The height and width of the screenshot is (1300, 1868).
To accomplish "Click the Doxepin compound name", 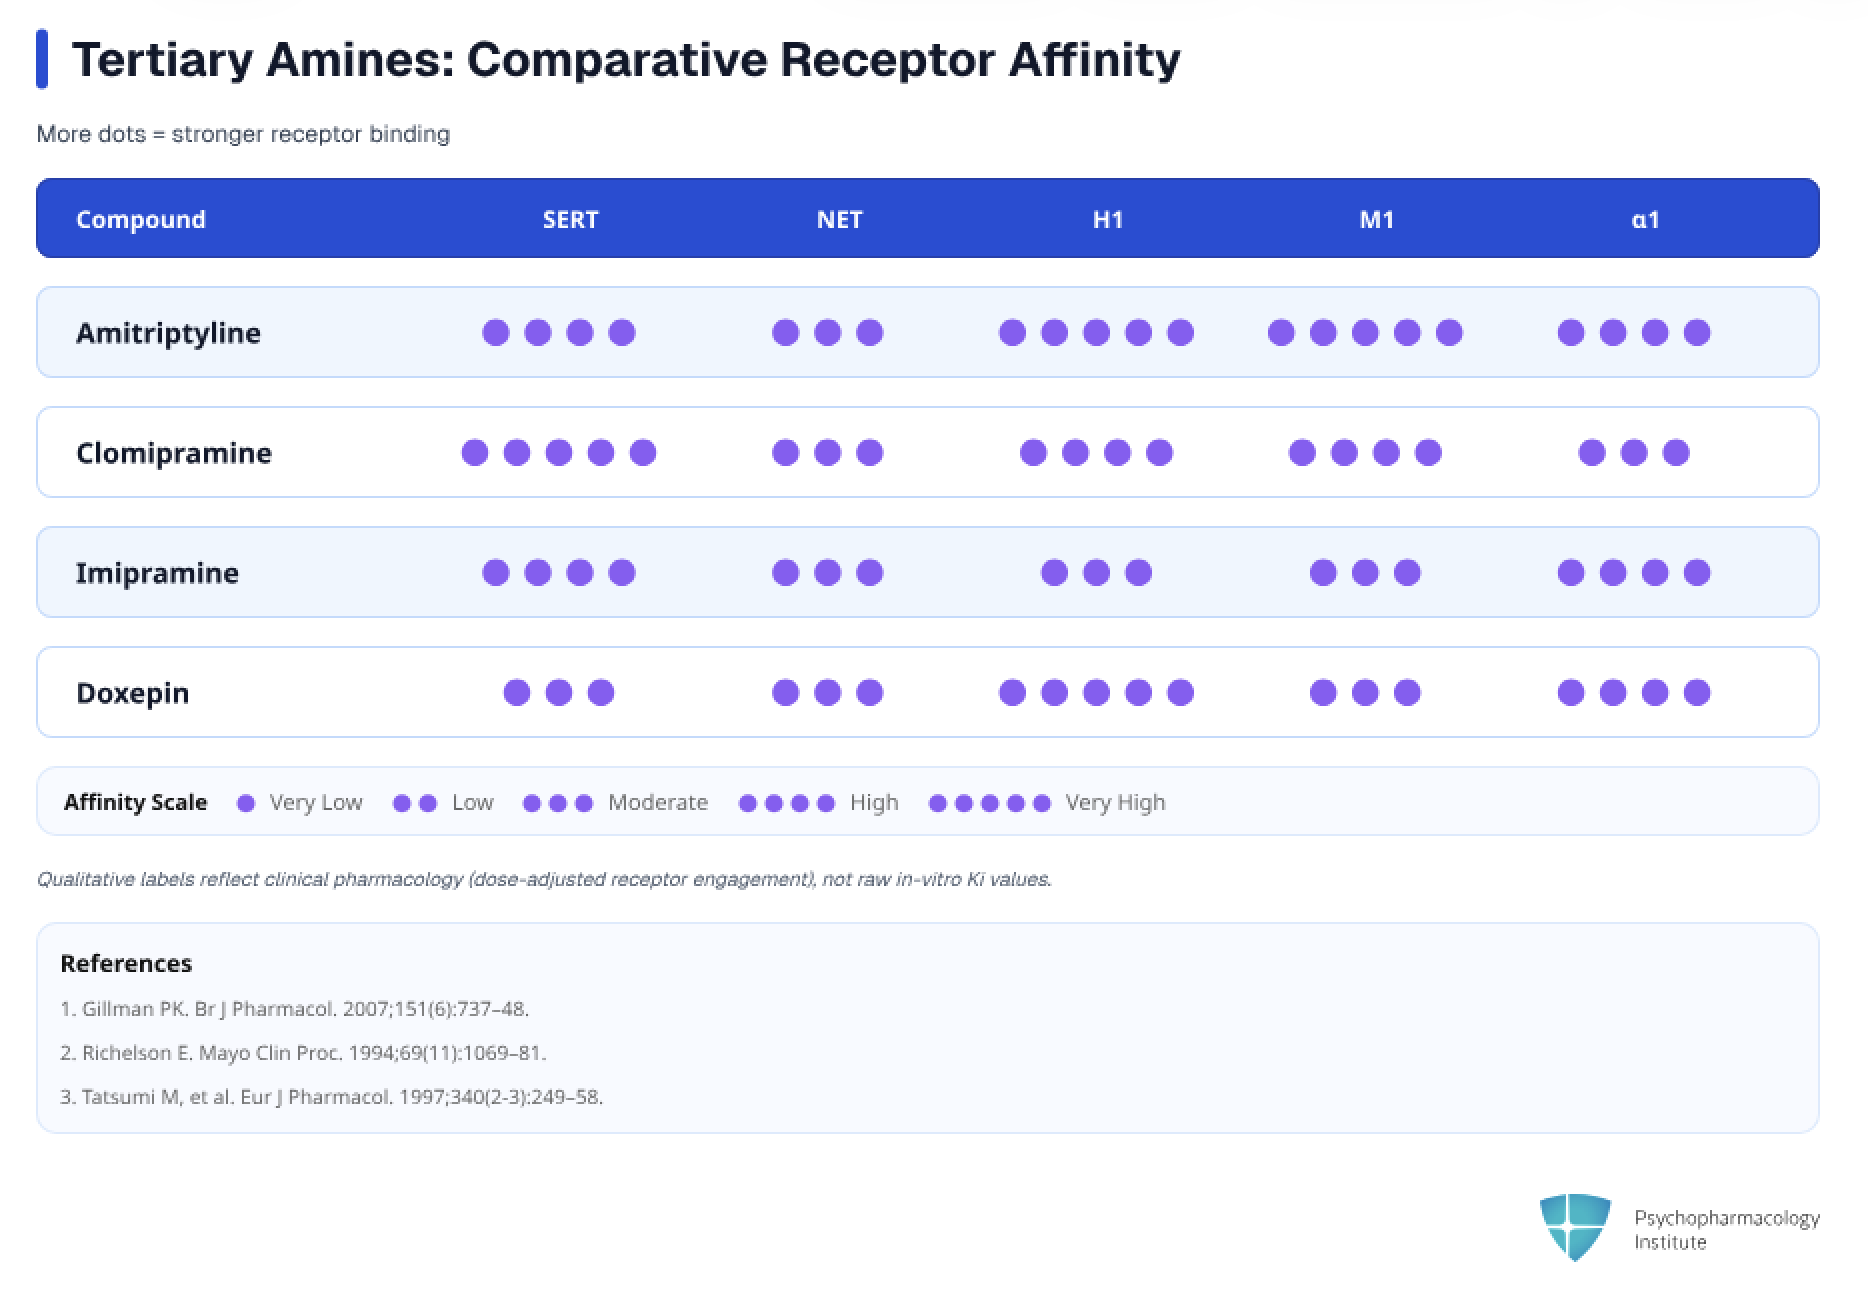I will point(133,693).
